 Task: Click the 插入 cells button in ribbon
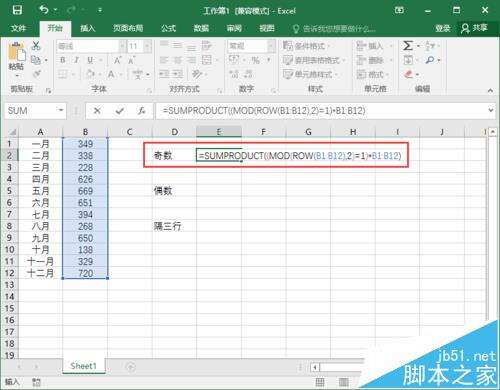tap(374, 46)
